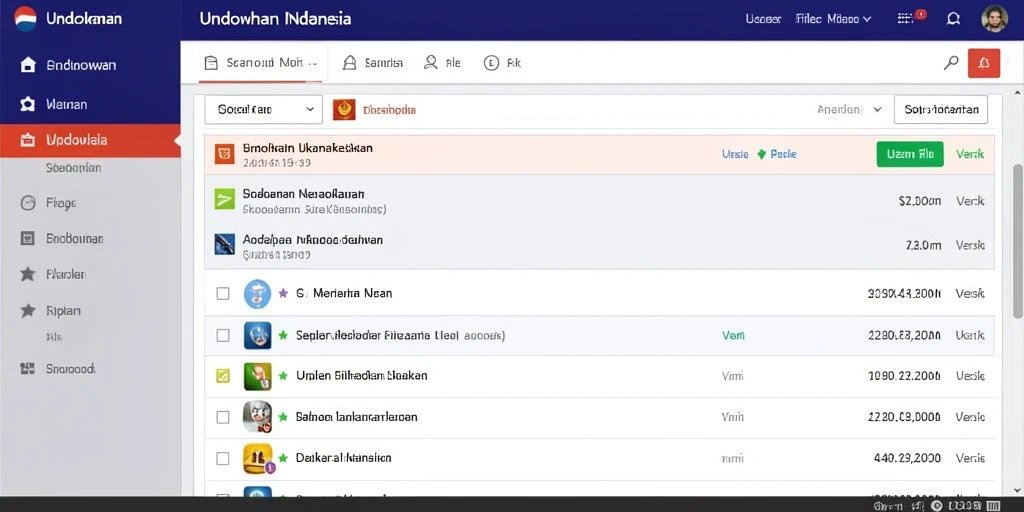Image resolution: width=1024 pixels, height=512 pixels.
Task: Click the Bnobounan sidebar icon
Action: click(x=27, y=238)
